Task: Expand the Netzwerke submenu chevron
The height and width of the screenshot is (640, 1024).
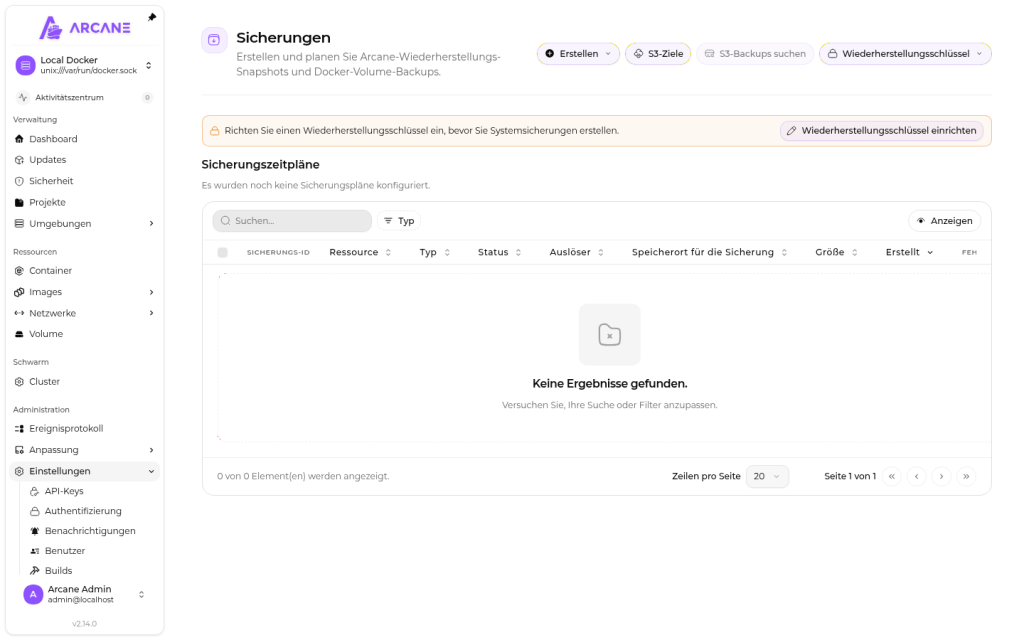Action: 152,313
